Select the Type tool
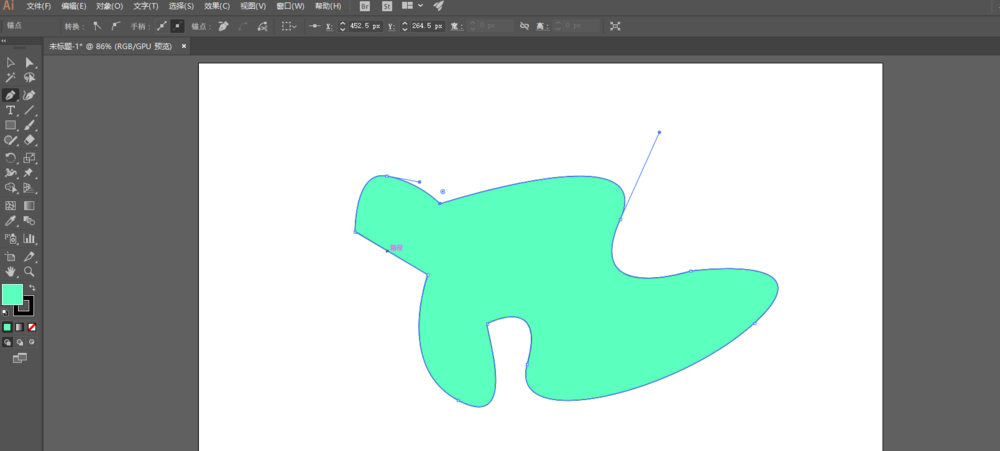 tap(11, 110)
